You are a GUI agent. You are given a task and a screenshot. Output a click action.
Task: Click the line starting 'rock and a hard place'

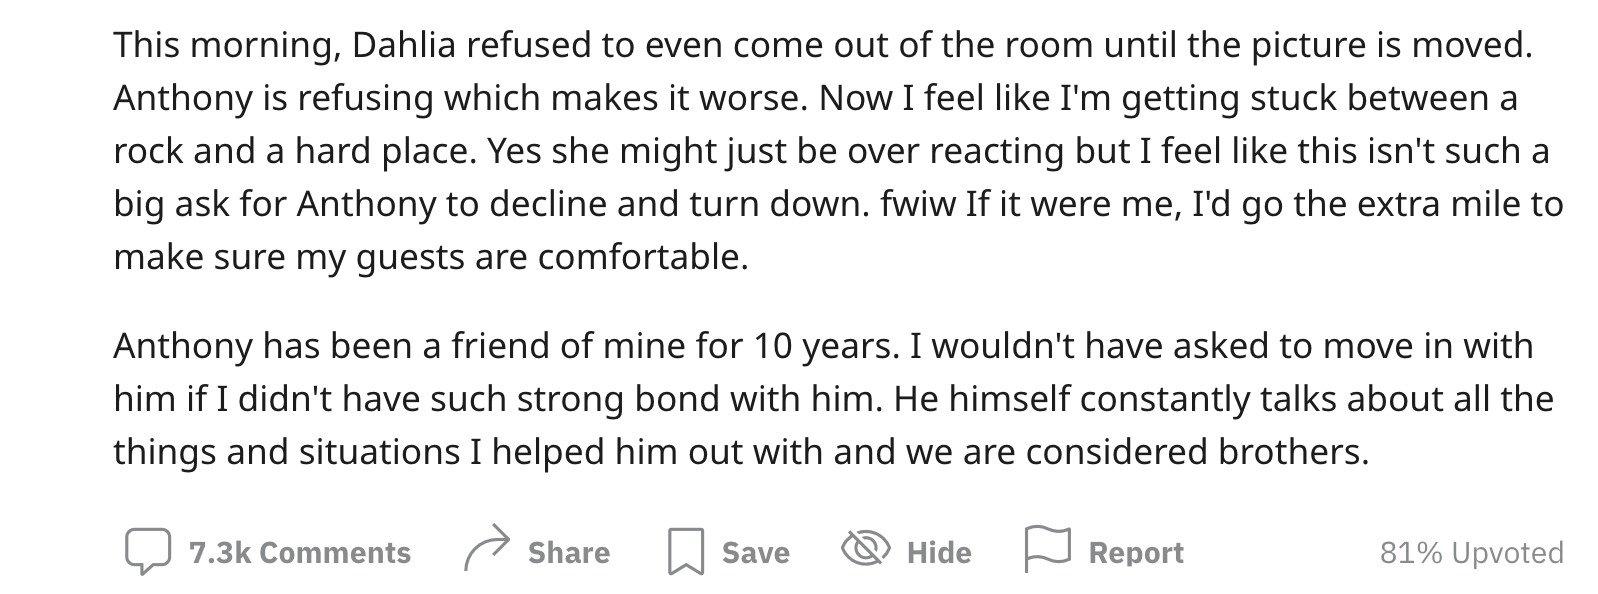tap(831, 151)
